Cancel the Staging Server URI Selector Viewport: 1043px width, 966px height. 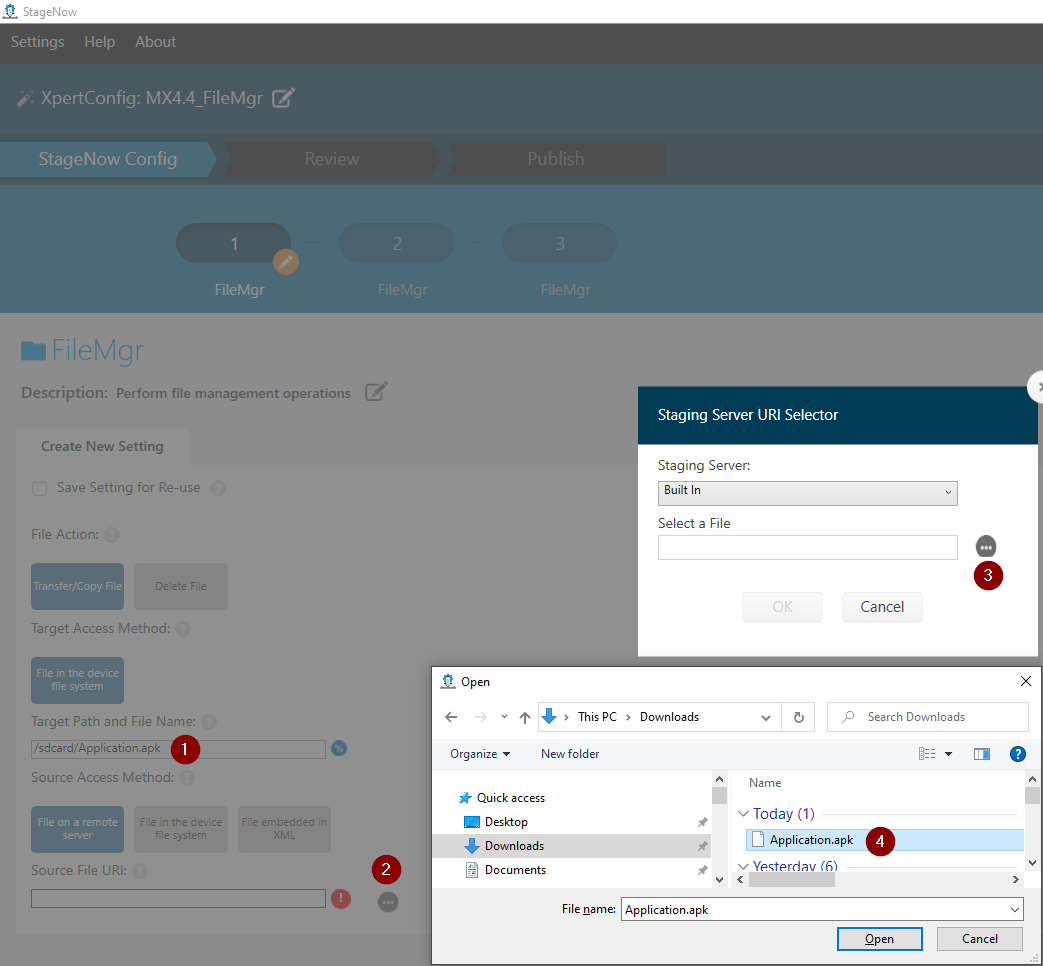[x=881, y=607]
